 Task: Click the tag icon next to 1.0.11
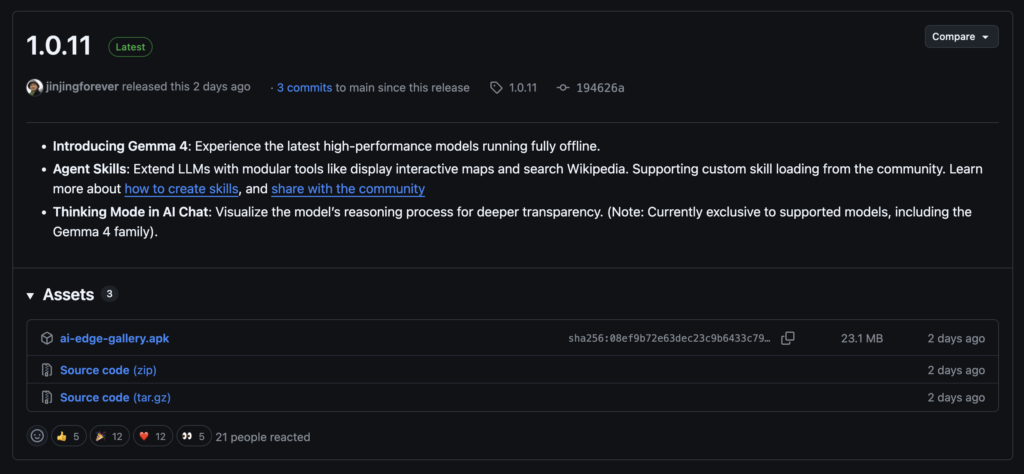496,88
